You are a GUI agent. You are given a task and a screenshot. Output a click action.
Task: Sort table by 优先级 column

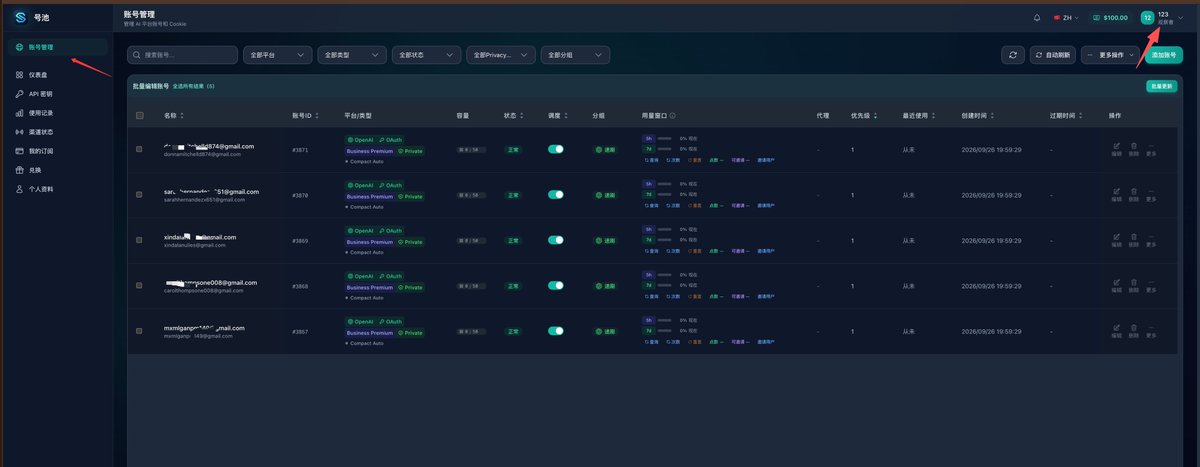click(x=864, y=116)
